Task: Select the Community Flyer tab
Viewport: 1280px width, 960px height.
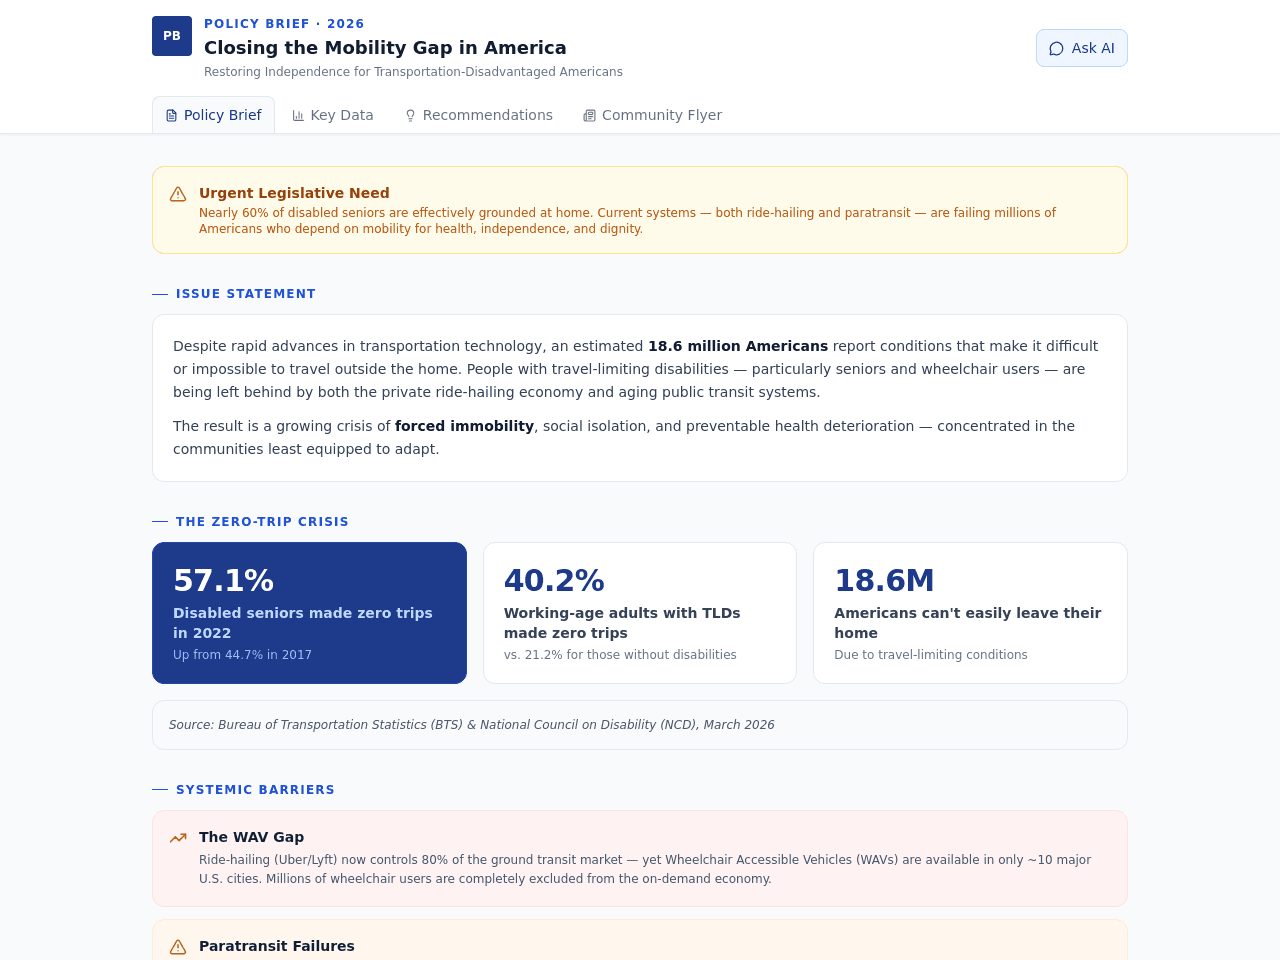Action: click(x=652, y=115)
